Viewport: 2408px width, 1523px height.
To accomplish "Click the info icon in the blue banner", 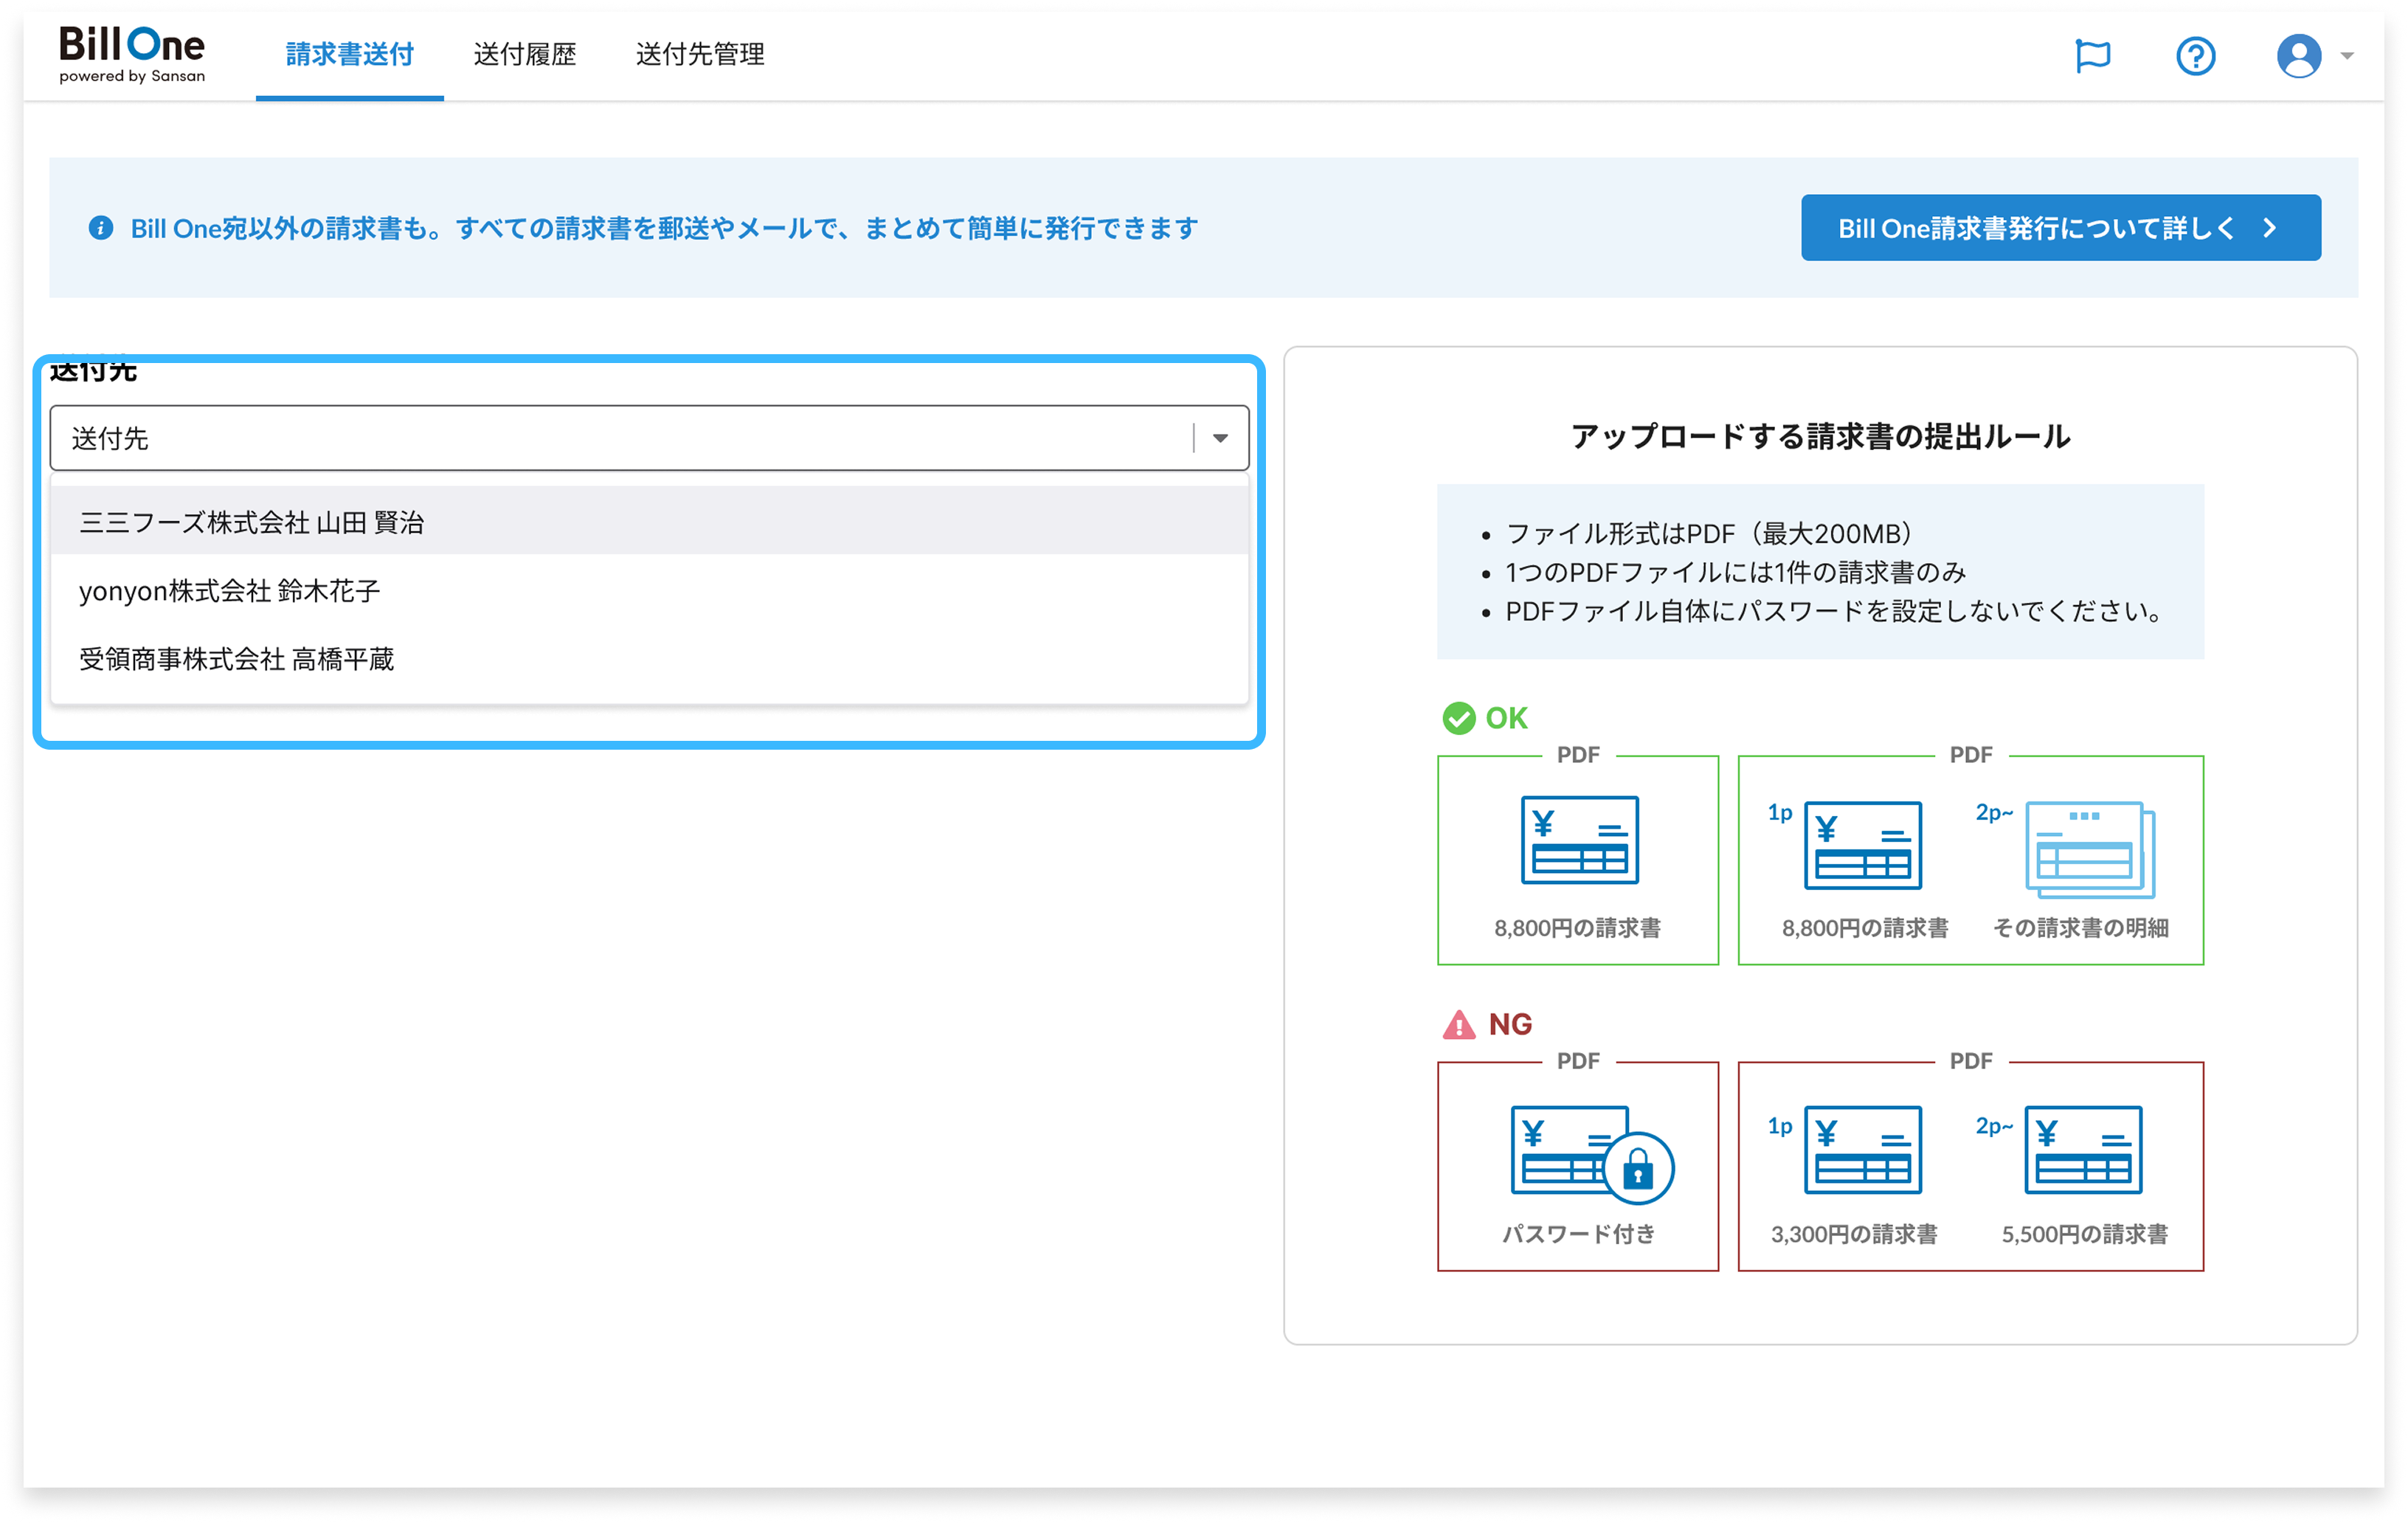I will pos(101,228).
